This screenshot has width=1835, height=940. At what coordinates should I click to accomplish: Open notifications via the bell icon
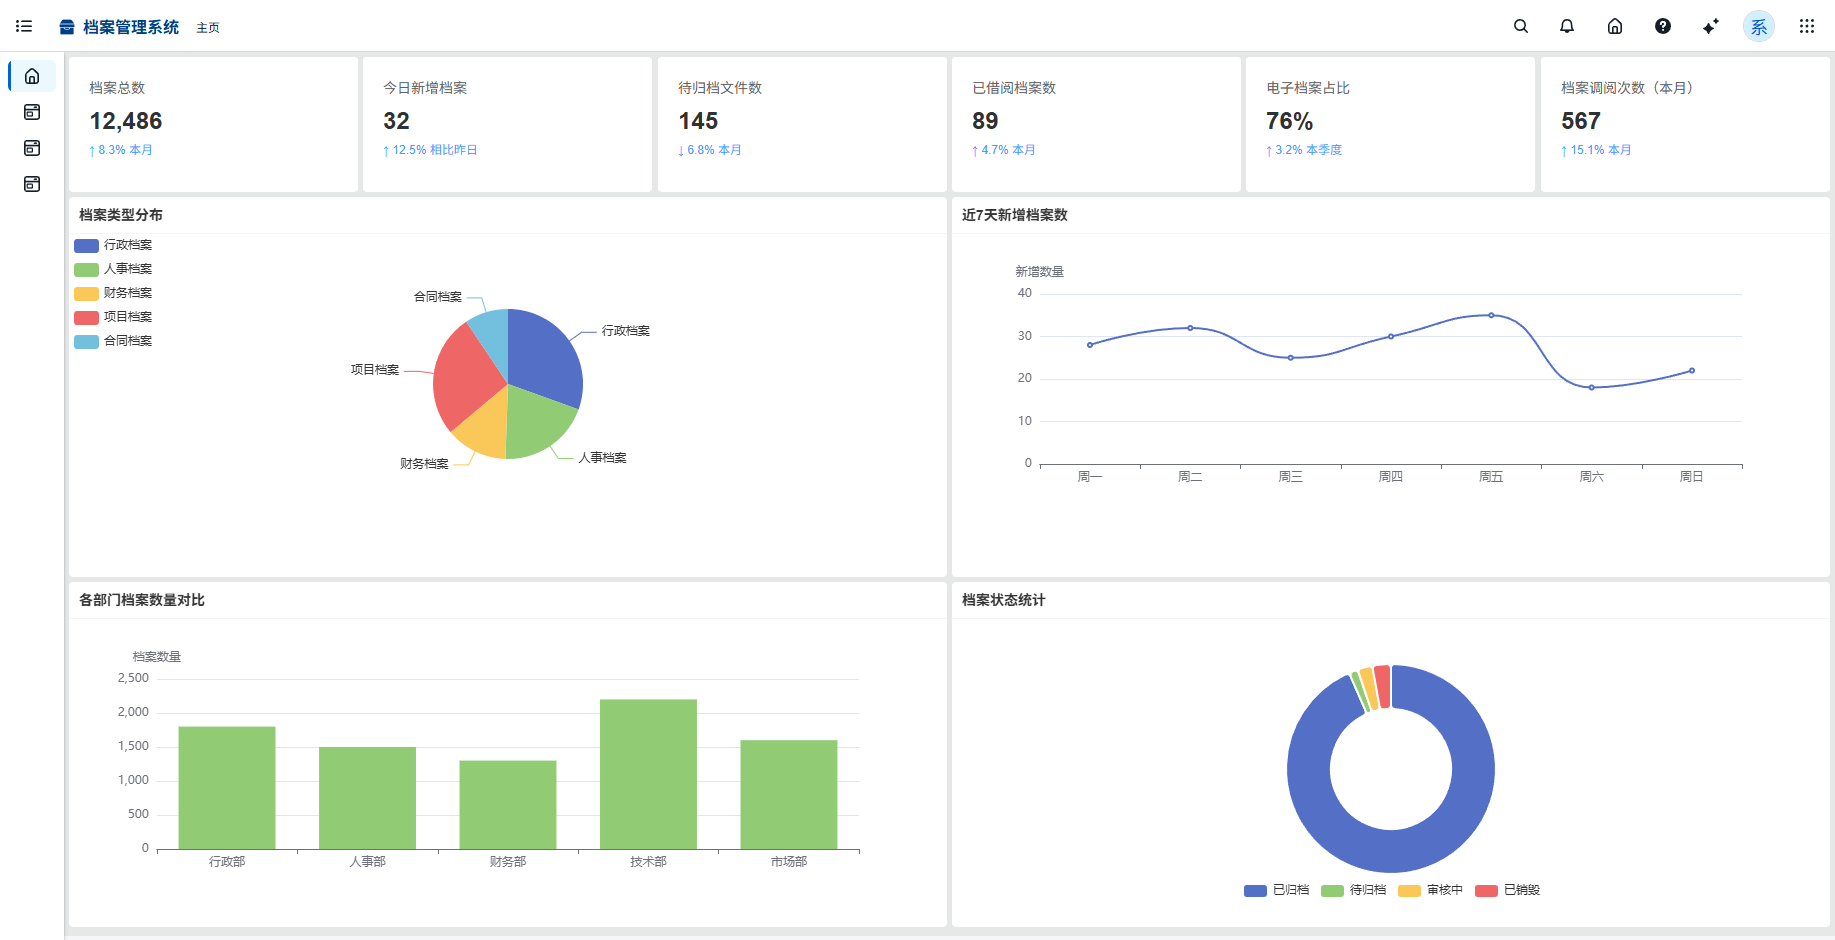[x=1566, y=27]
